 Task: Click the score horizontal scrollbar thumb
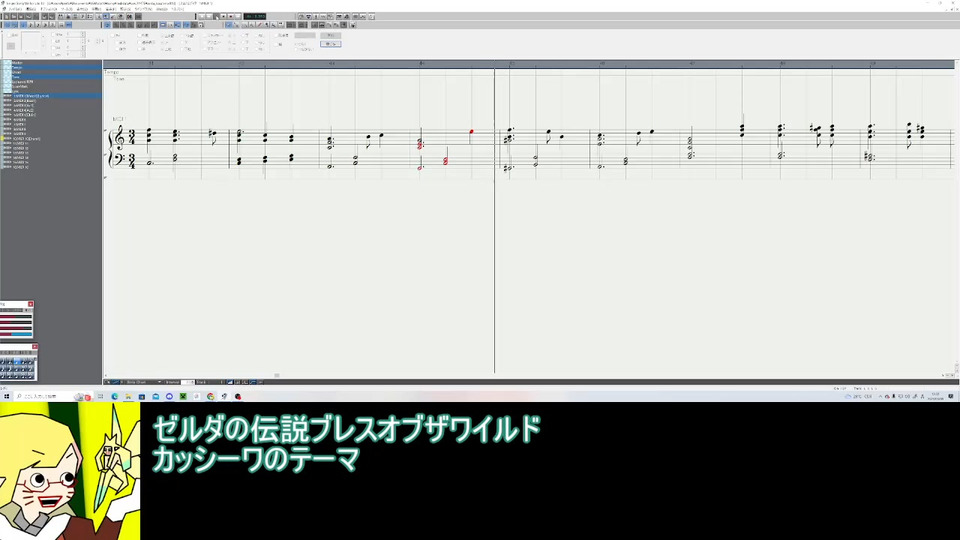click(277, 375)
